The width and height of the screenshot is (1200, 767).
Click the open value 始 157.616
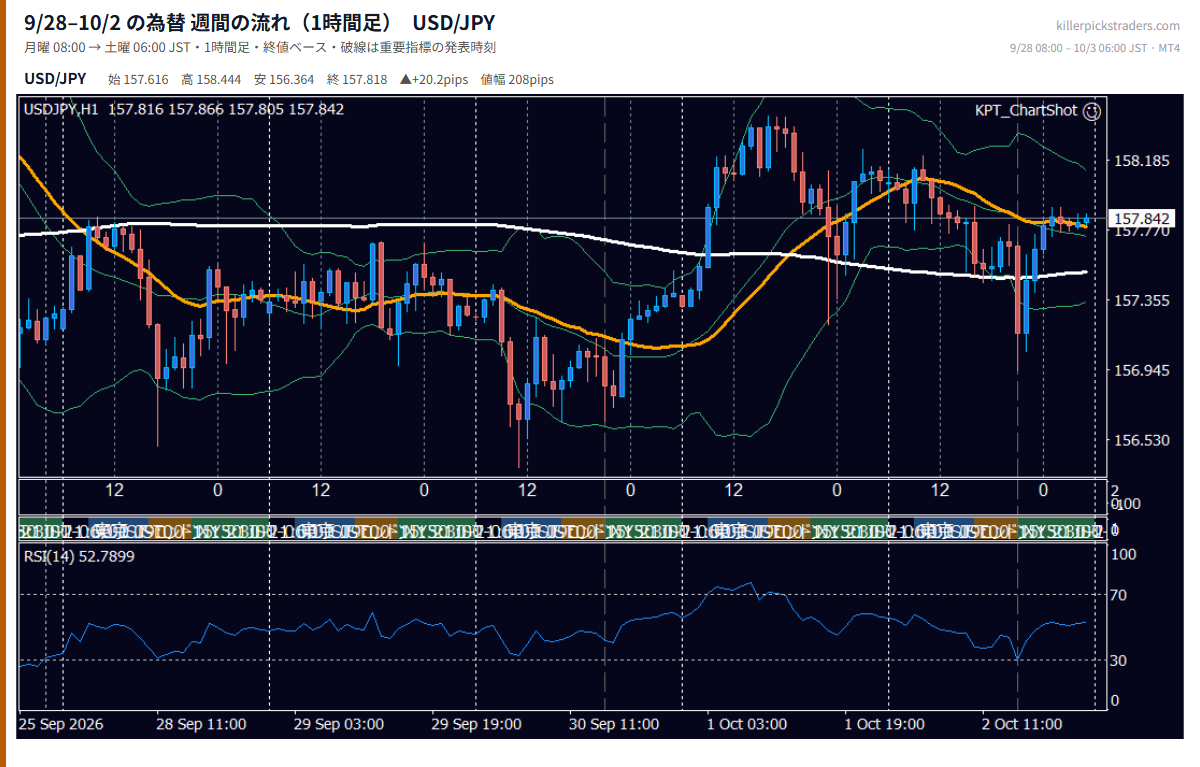click(x=138, y=79)
